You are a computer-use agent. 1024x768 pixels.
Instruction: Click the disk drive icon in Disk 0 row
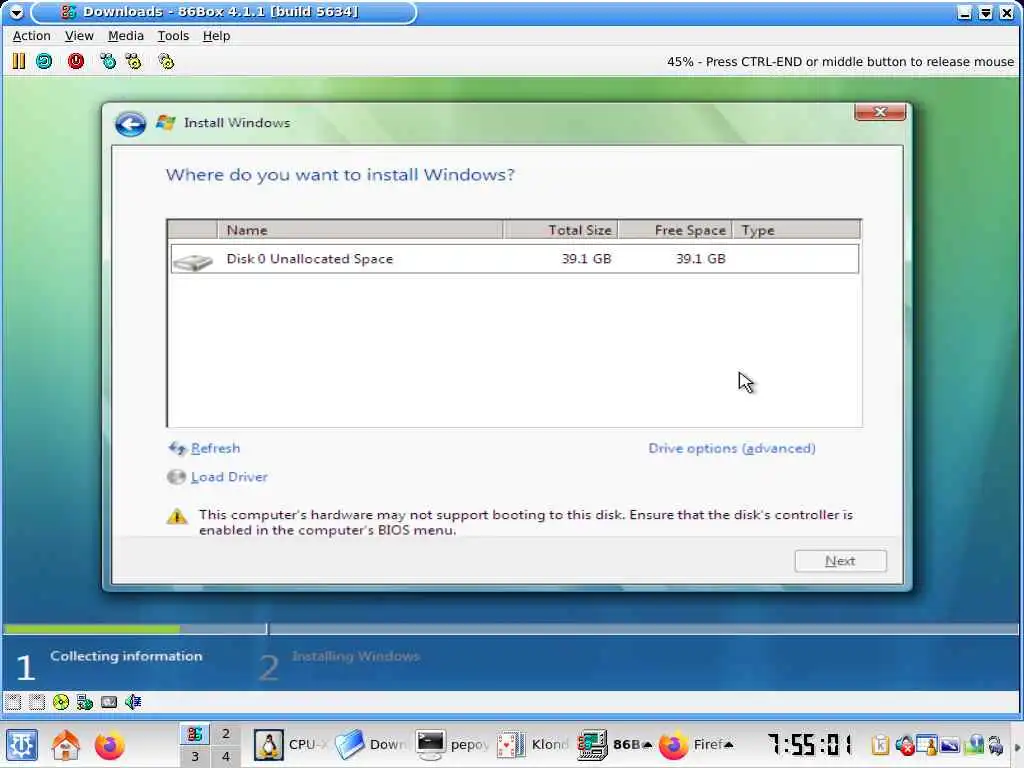pos(193,262)
